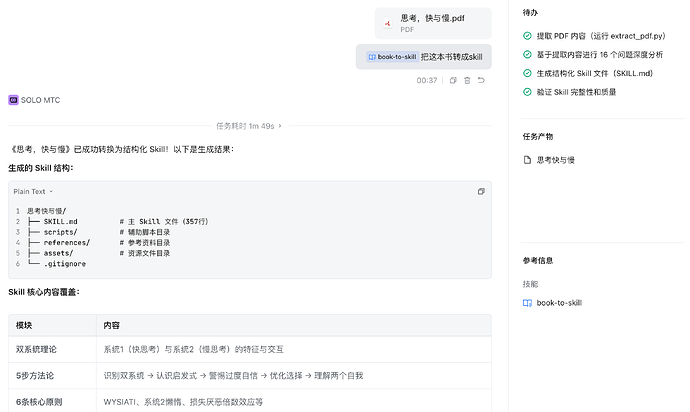Viewport: 690px width, 412px height.
Task: Open the 思考，快与慢.pdf attachment
Action: [433, 23]
